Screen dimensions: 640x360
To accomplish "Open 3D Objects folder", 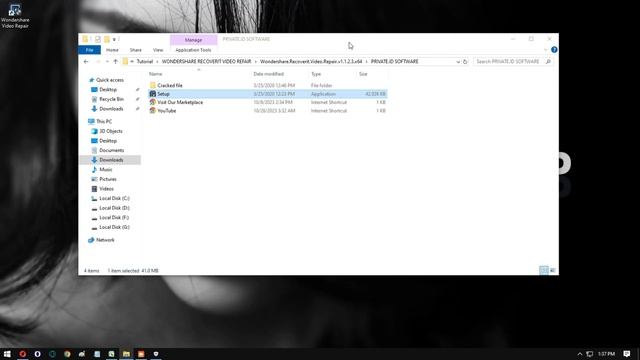I will click(x=111, y=131).
